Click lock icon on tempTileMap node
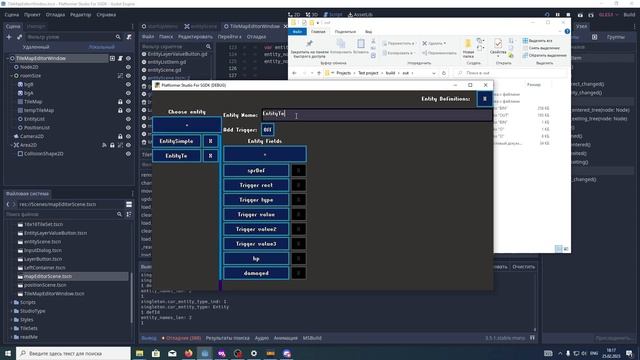Screen dimensions: 640x360 point(120,110)
